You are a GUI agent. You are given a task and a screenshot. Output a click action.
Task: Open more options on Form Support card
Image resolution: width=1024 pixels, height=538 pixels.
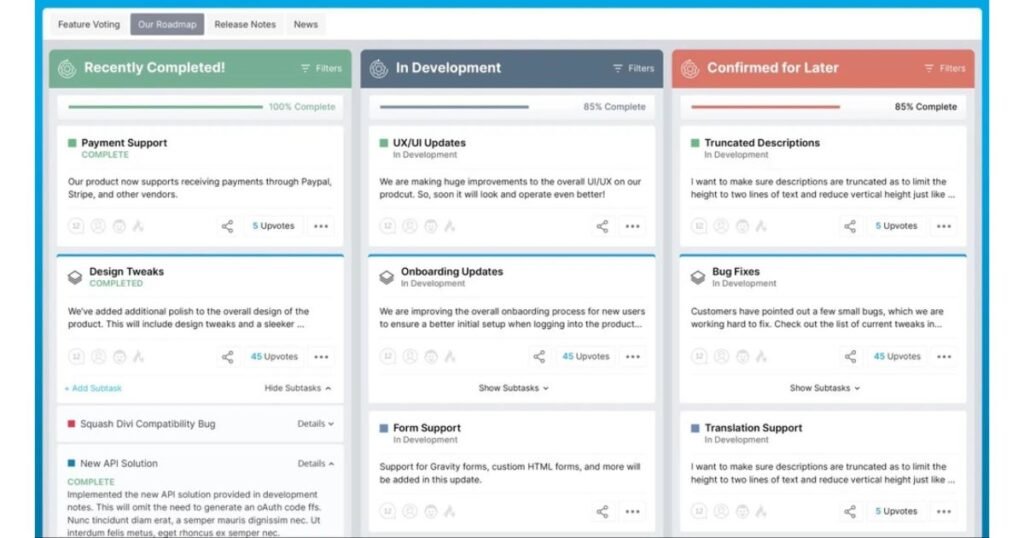click(x=633, y=511)
